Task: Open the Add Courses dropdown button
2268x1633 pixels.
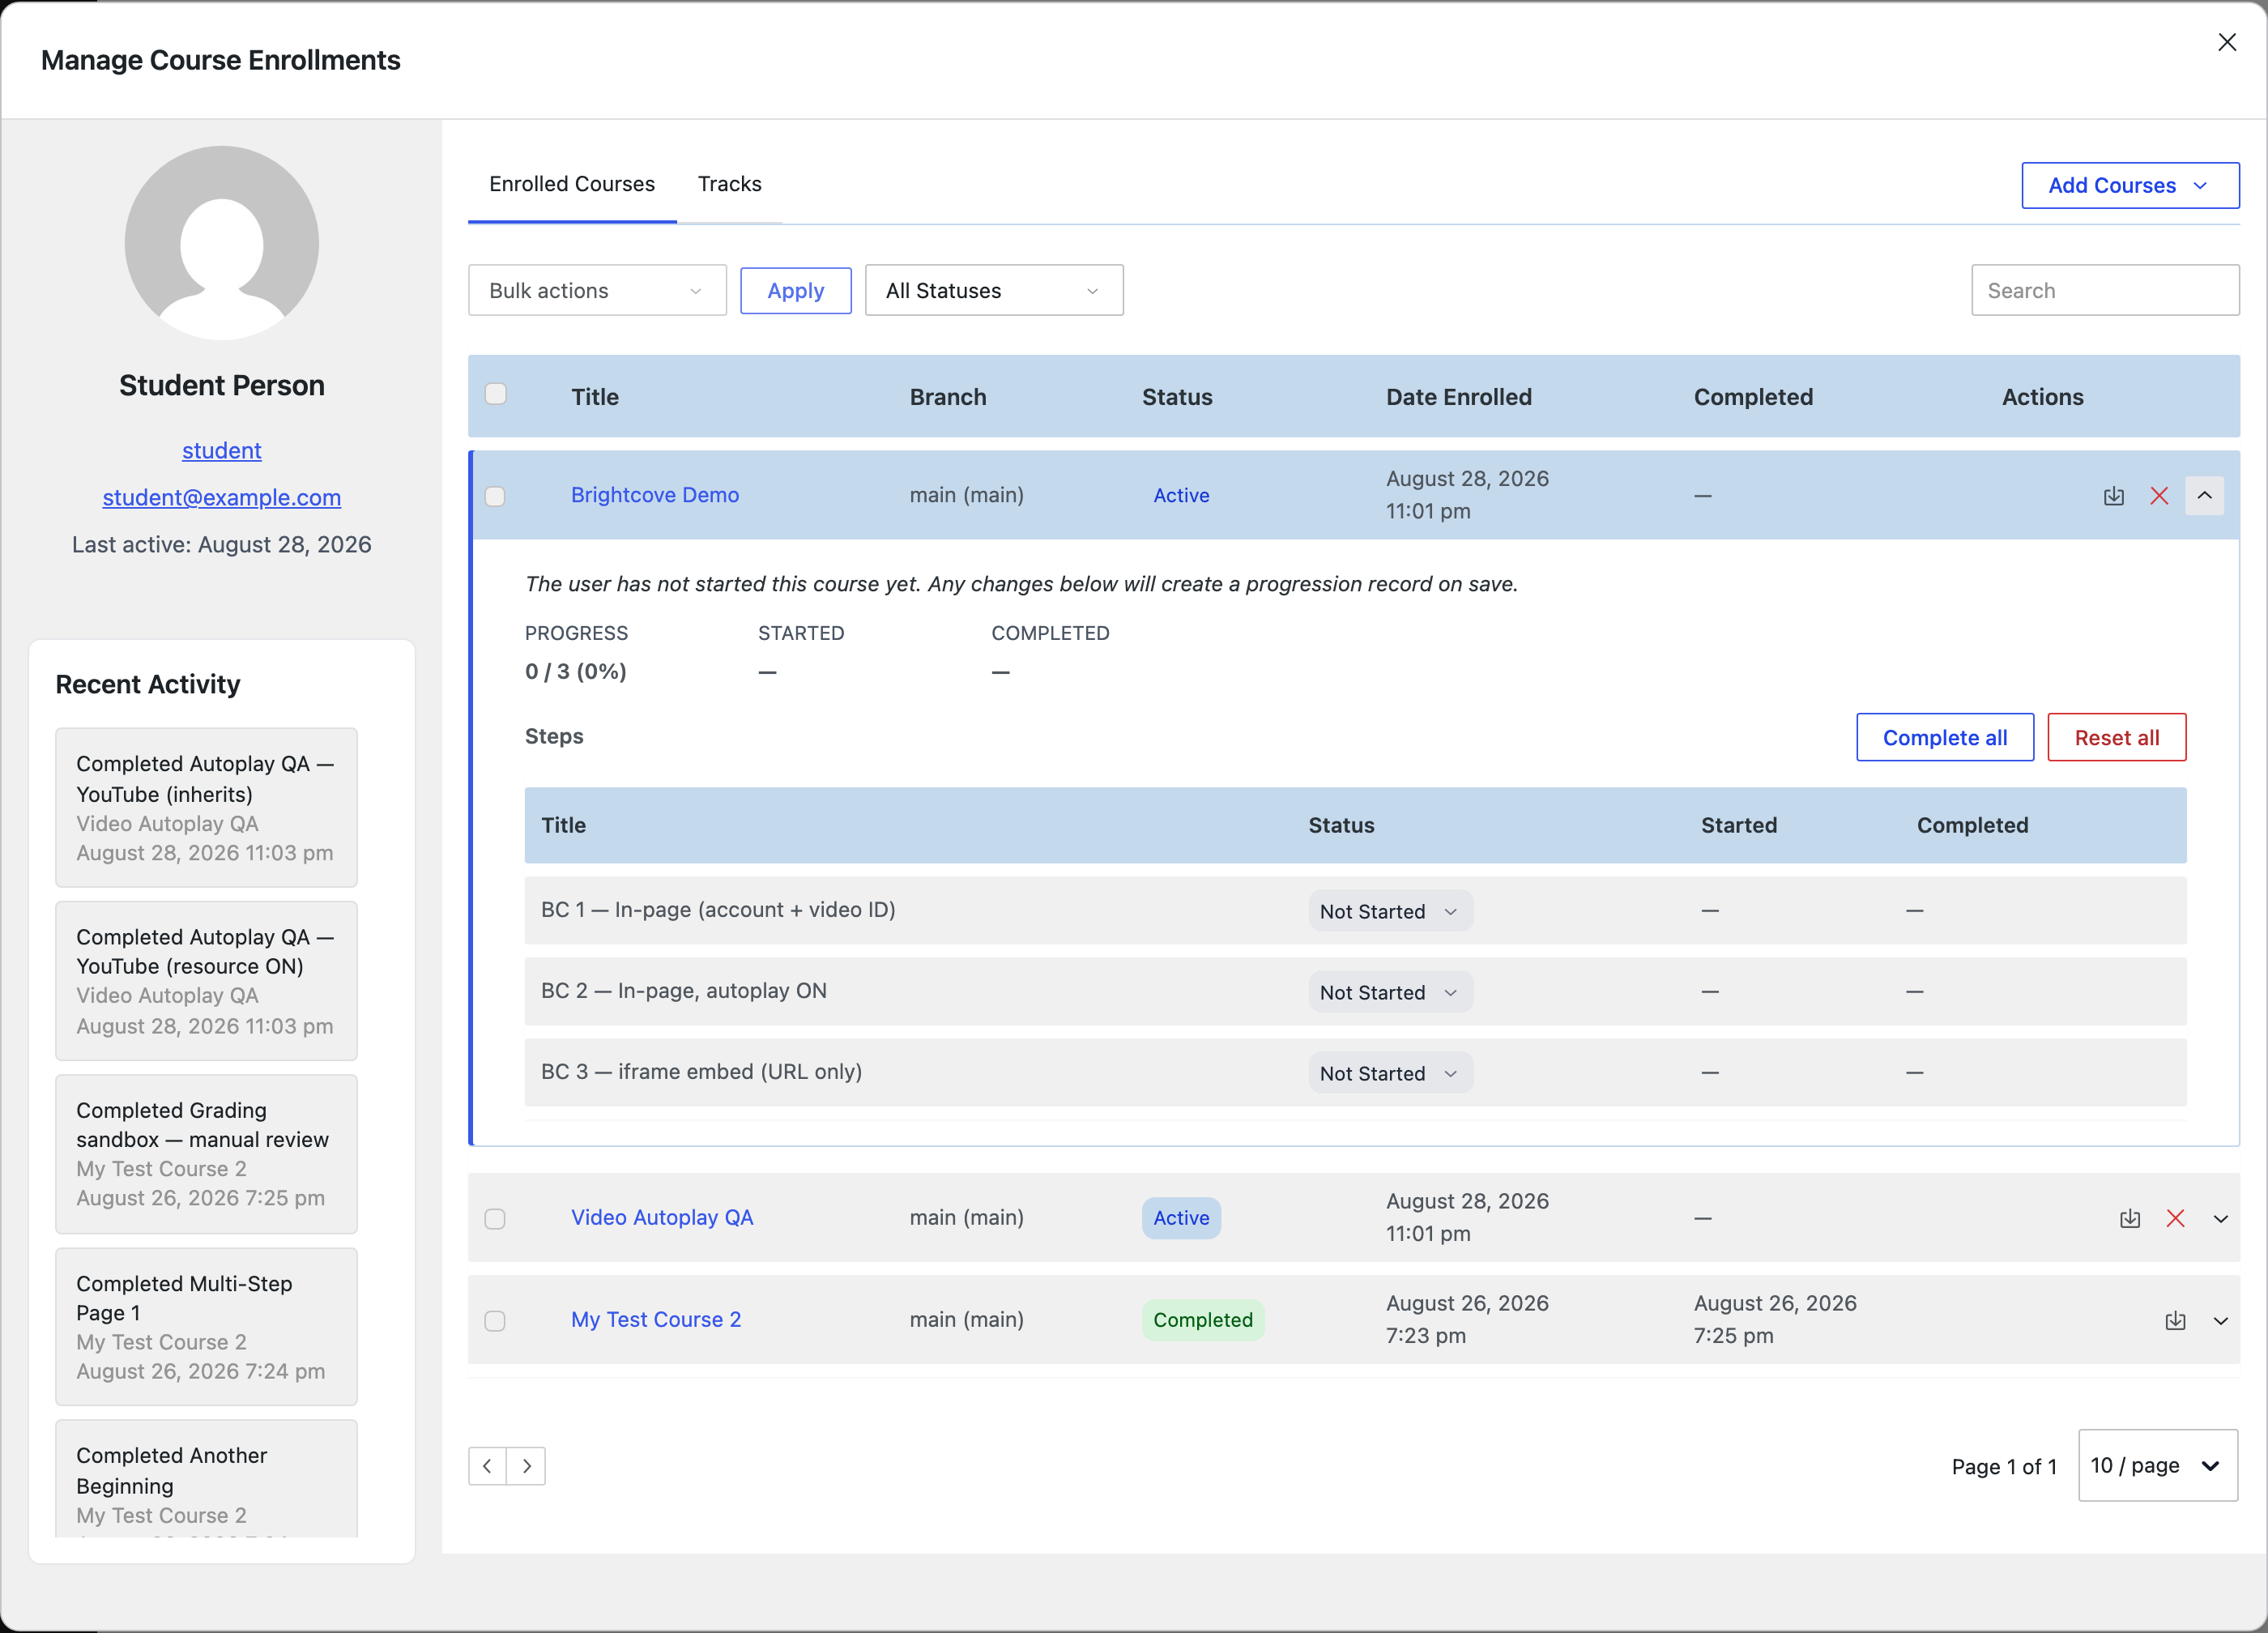Action: click(2130, 185)
